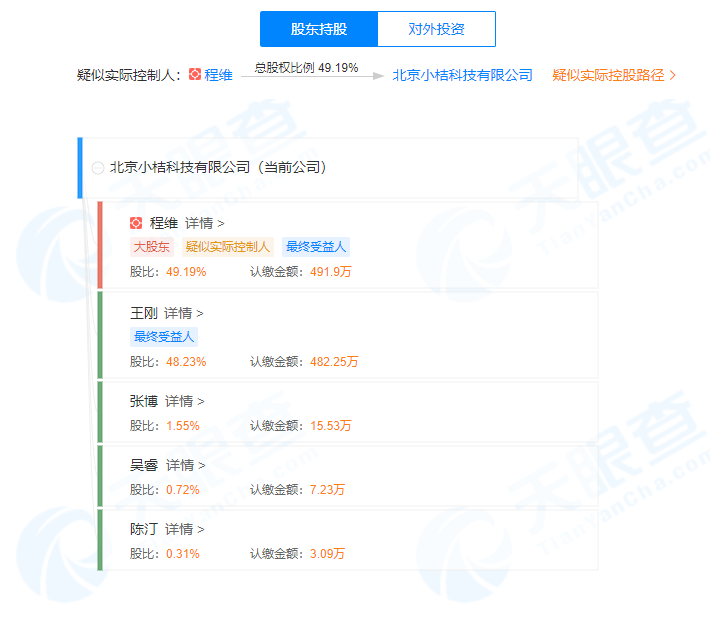Select 北京小桔科技有限公司（当前公司）row text
Viewport: 710px width, 642px height.
219,168
